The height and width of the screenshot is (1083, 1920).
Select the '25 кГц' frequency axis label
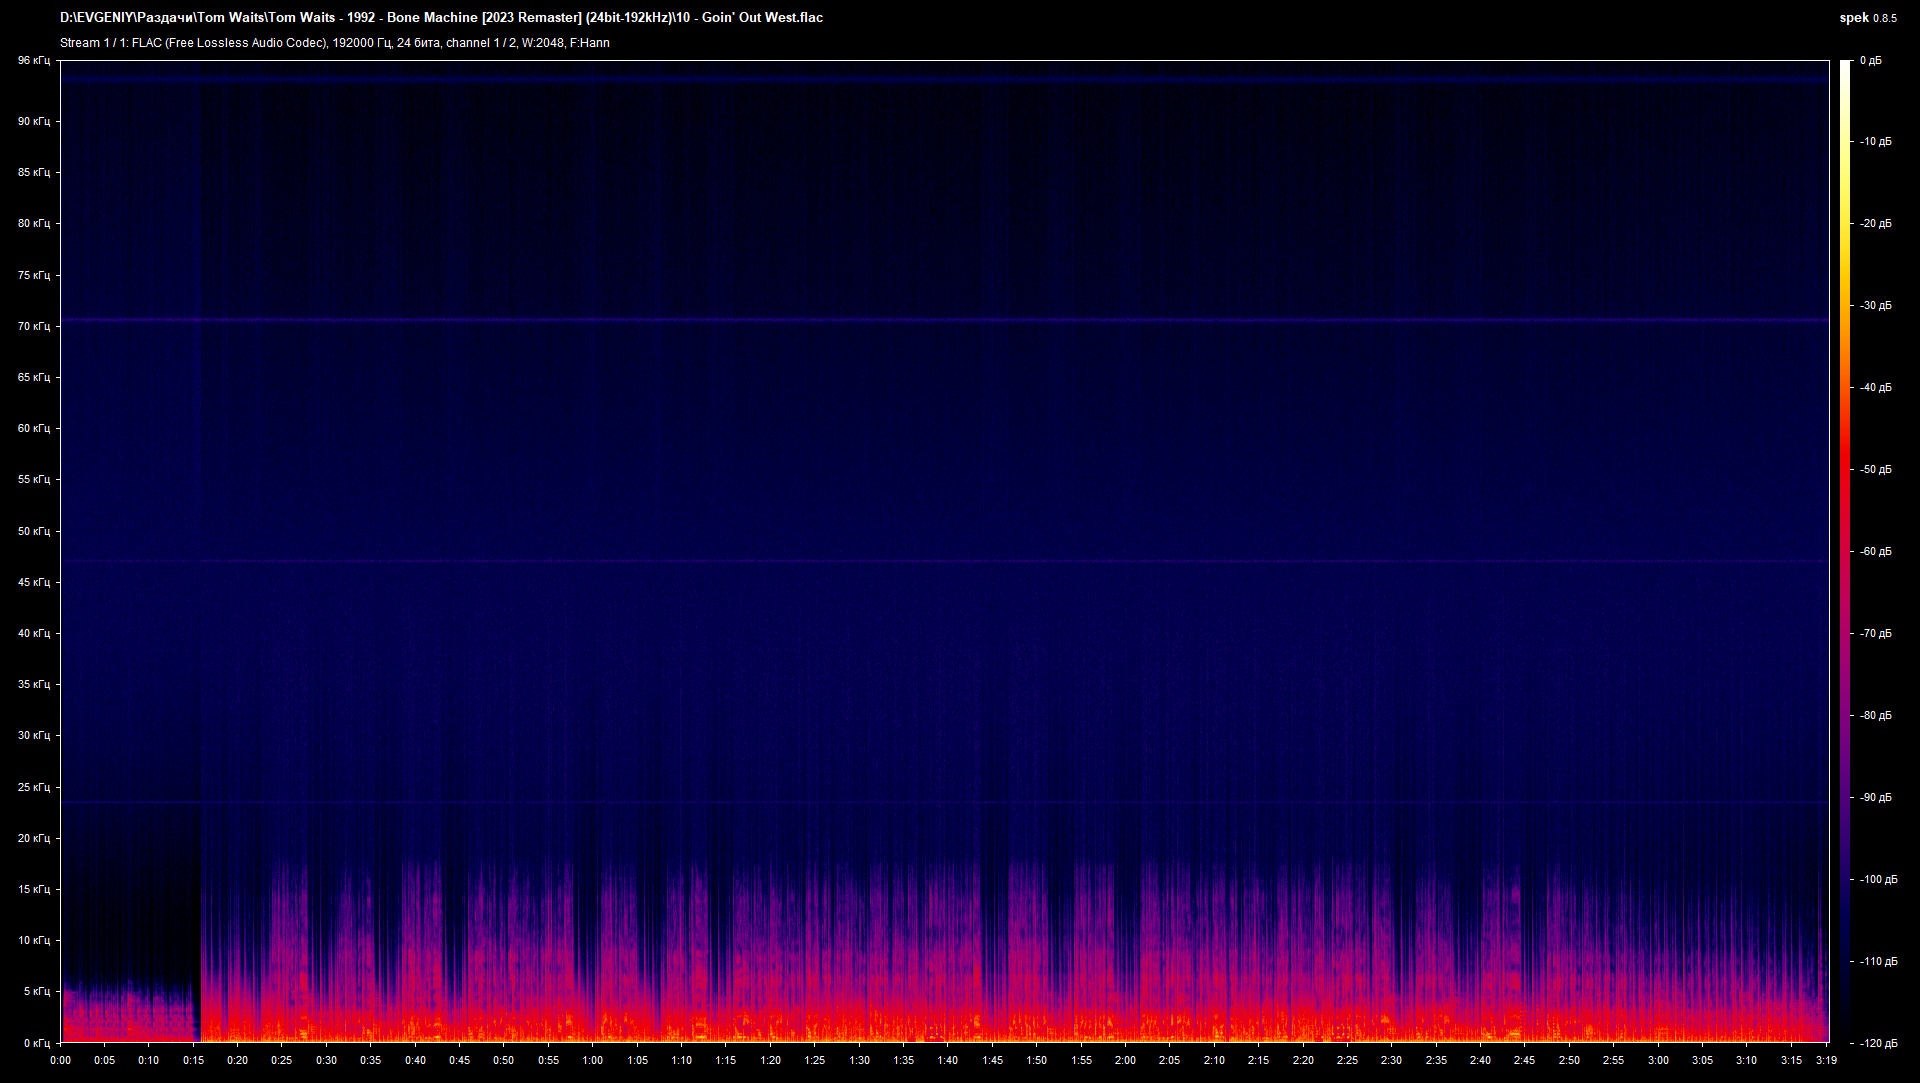tap(33, 787)
